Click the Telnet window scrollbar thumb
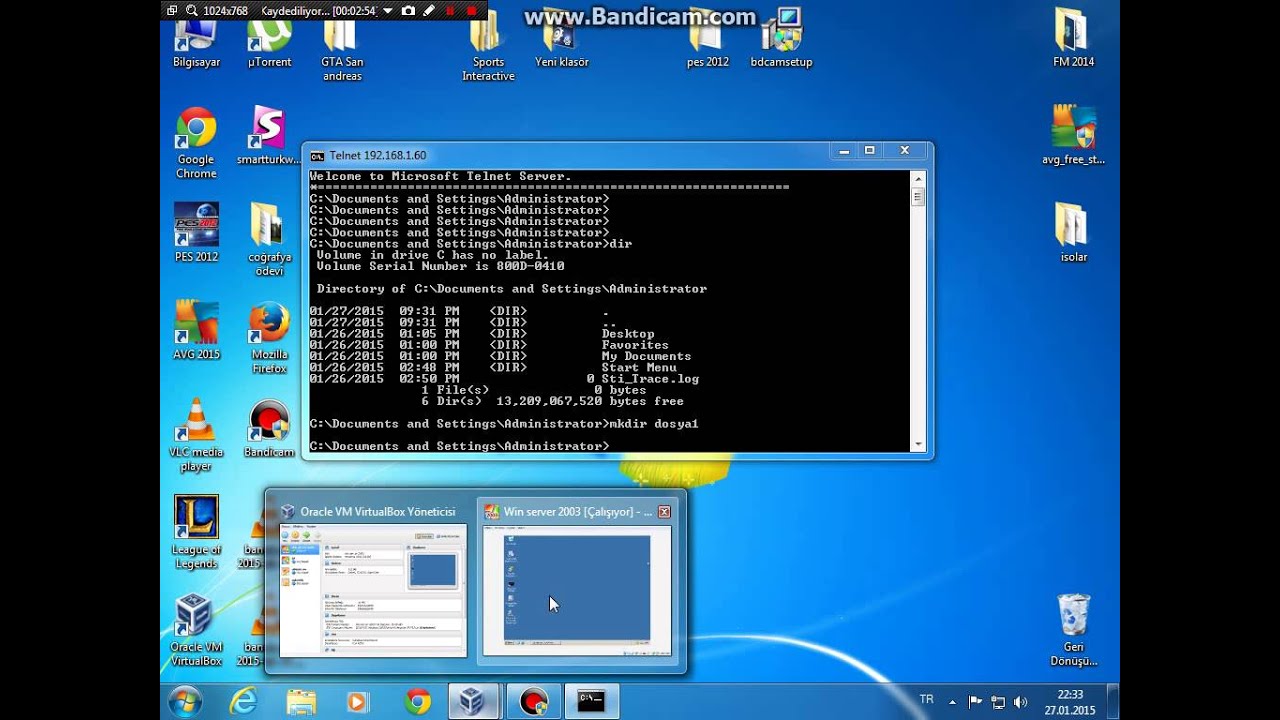The image size is (1280, 720). coord(918,197)
